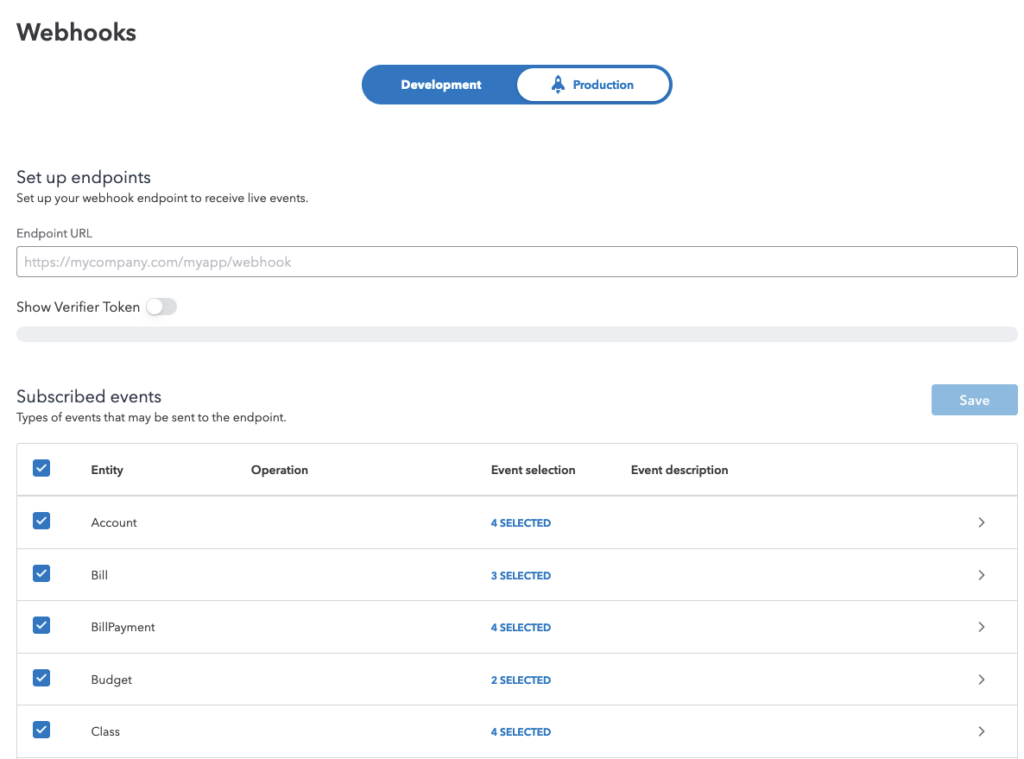Image resolution: width=1024 pixels, height=759 pixels.
Task: Open the 4 SELECTED link for Class
Action: coord(521,731)
